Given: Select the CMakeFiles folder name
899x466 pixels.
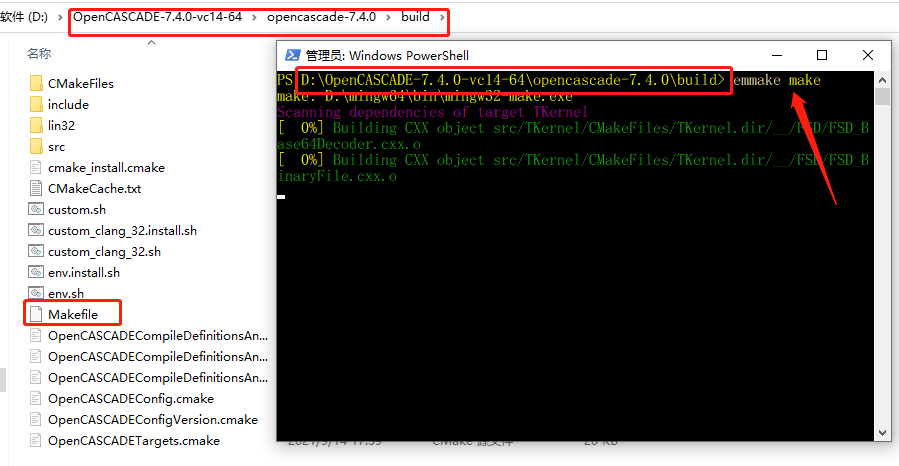Looking at the screenshot, I should point(81,84).
